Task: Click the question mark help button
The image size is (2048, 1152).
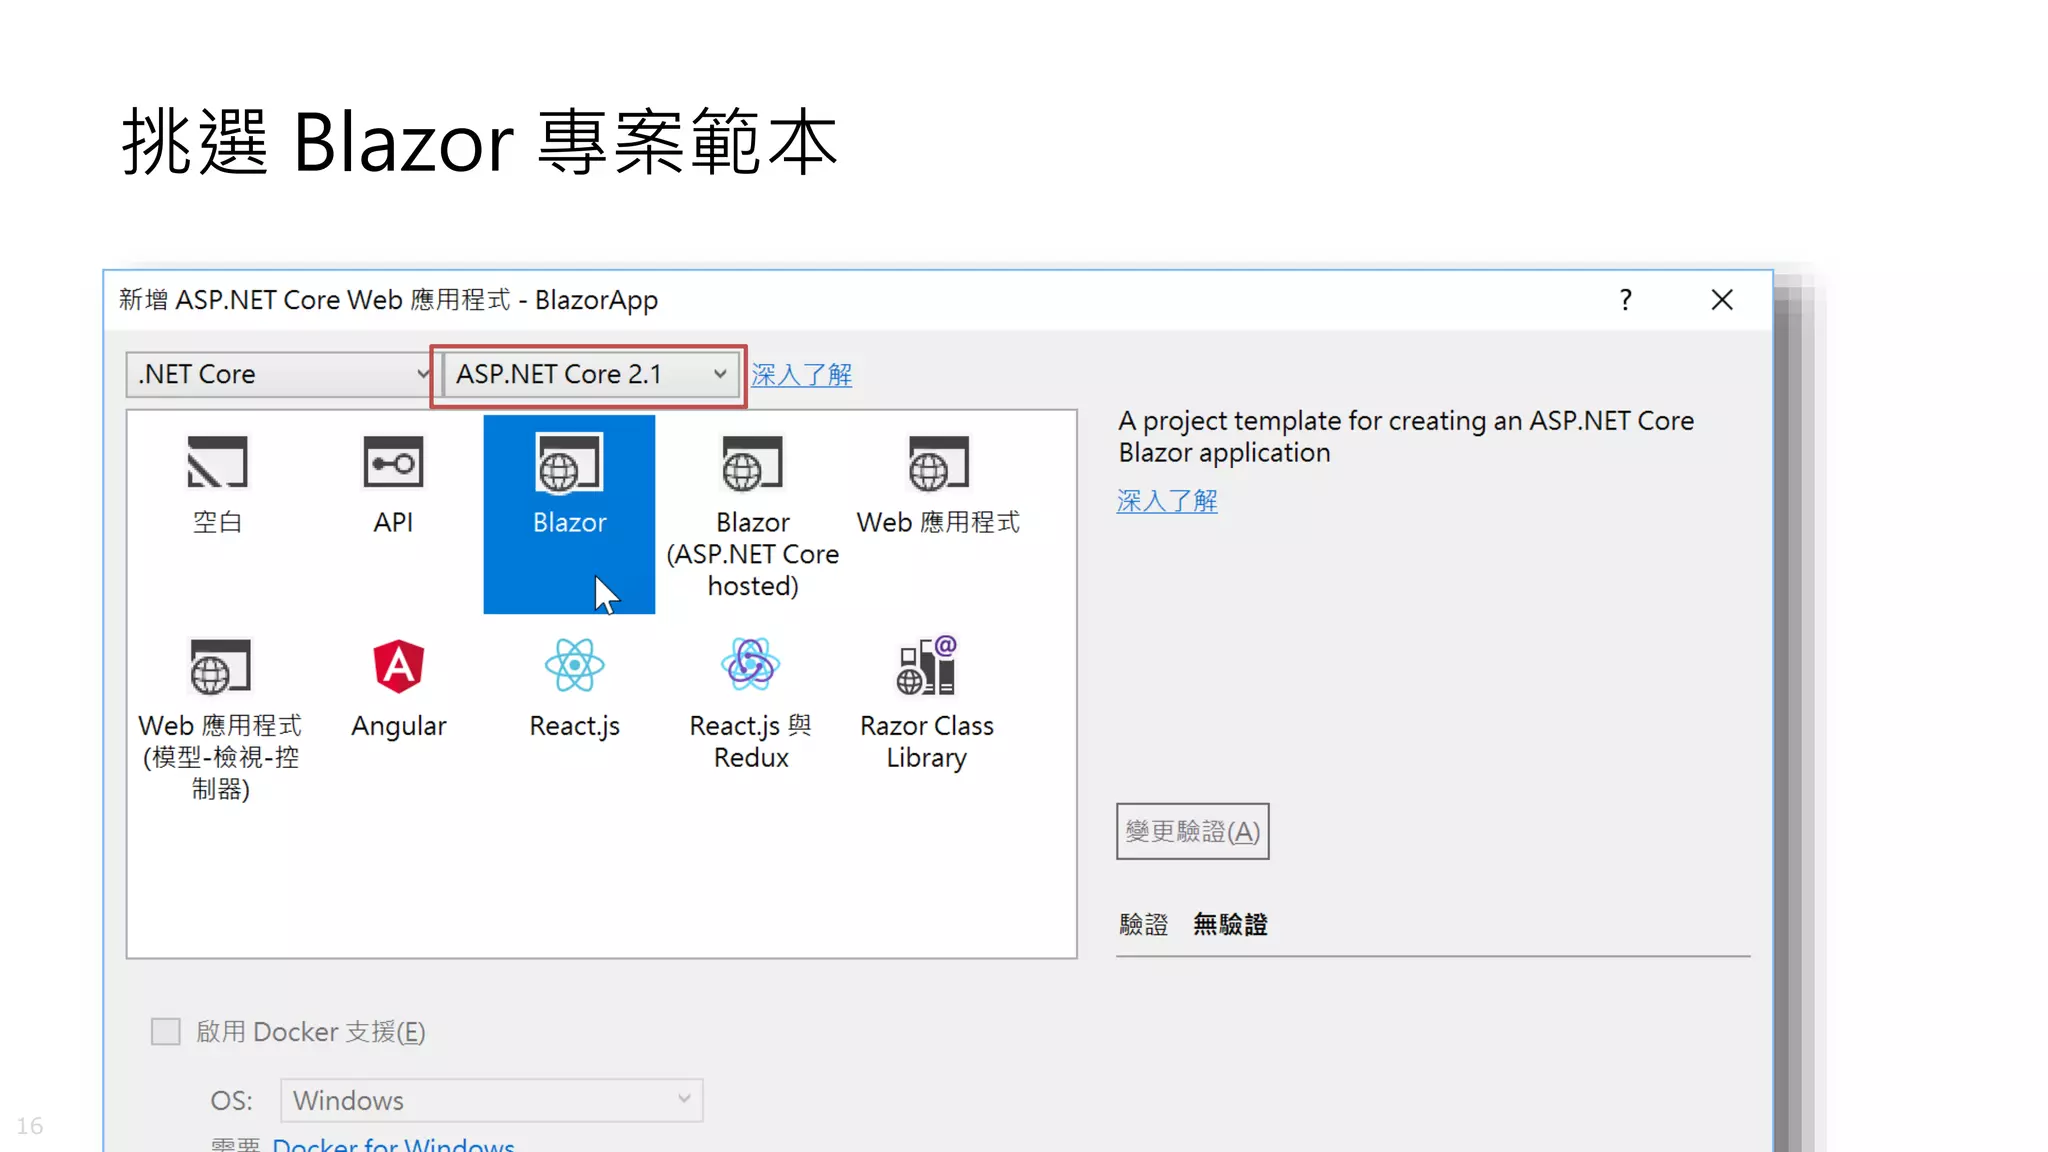Action: tap(1625, 300)
